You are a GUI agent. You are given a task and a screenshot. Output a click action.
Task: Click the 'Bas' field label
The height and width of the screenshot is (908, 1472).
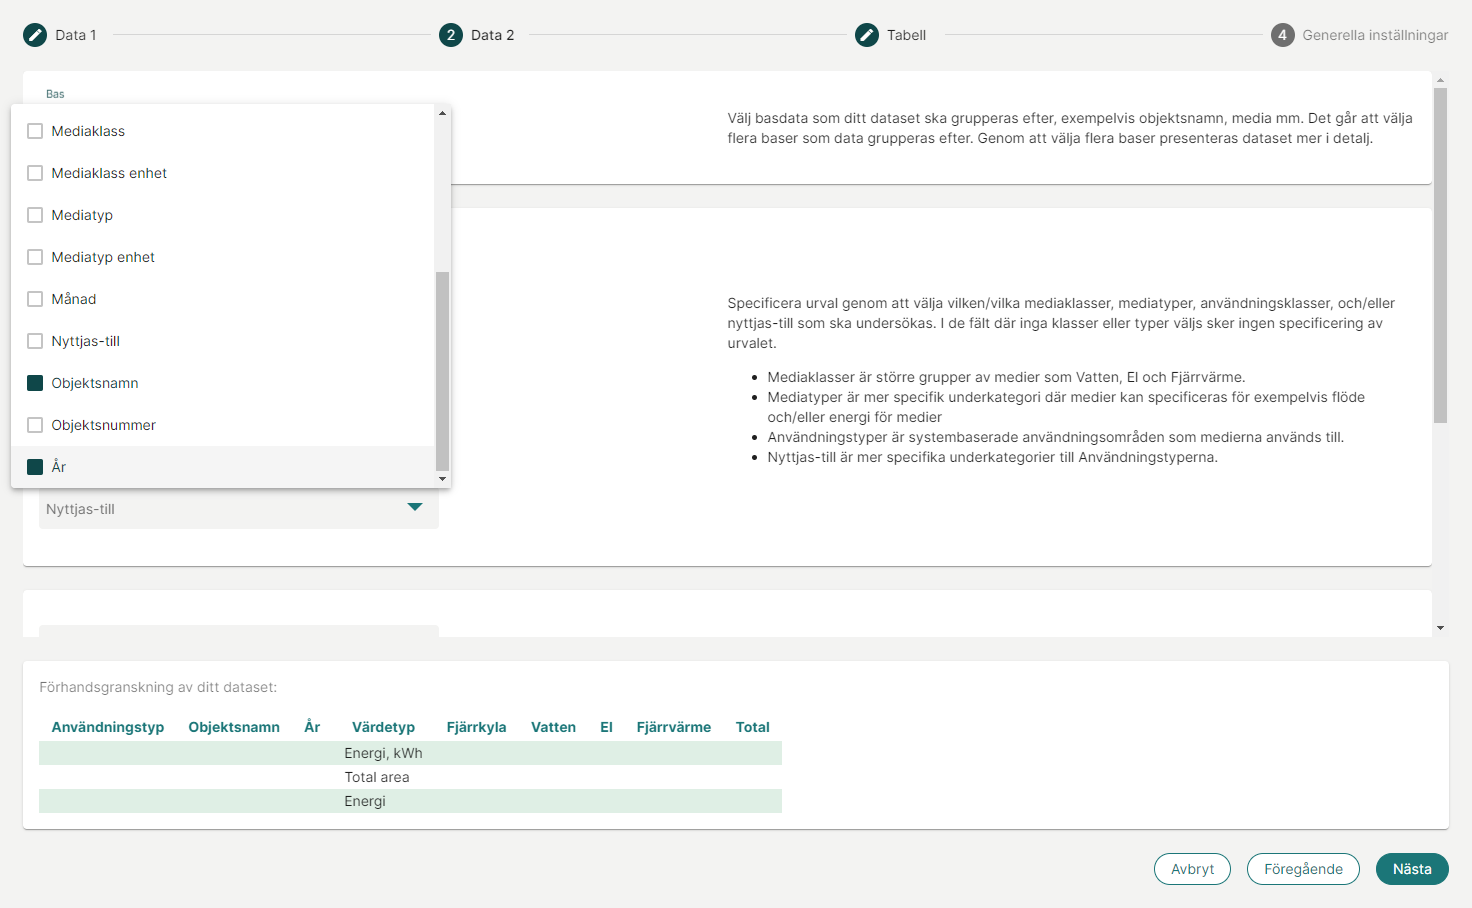(x=55, y=94)
